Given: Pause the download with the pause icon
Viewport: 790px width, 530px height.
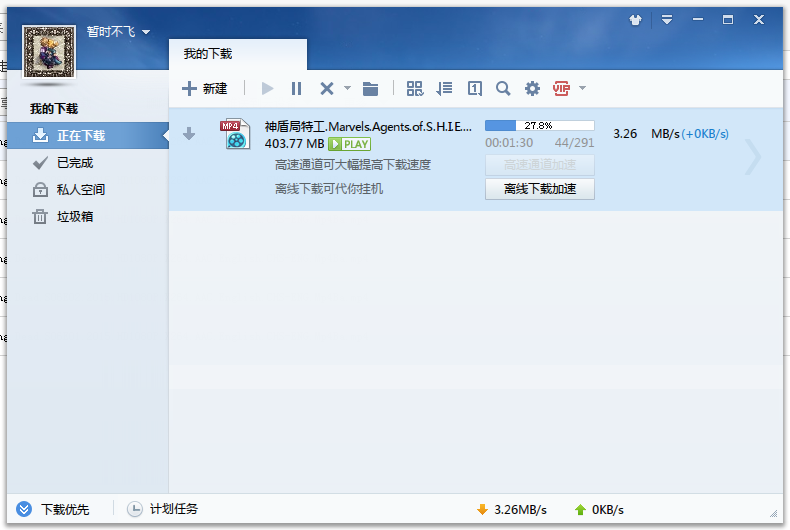Looking at the screenshot, I should (296, 89).
